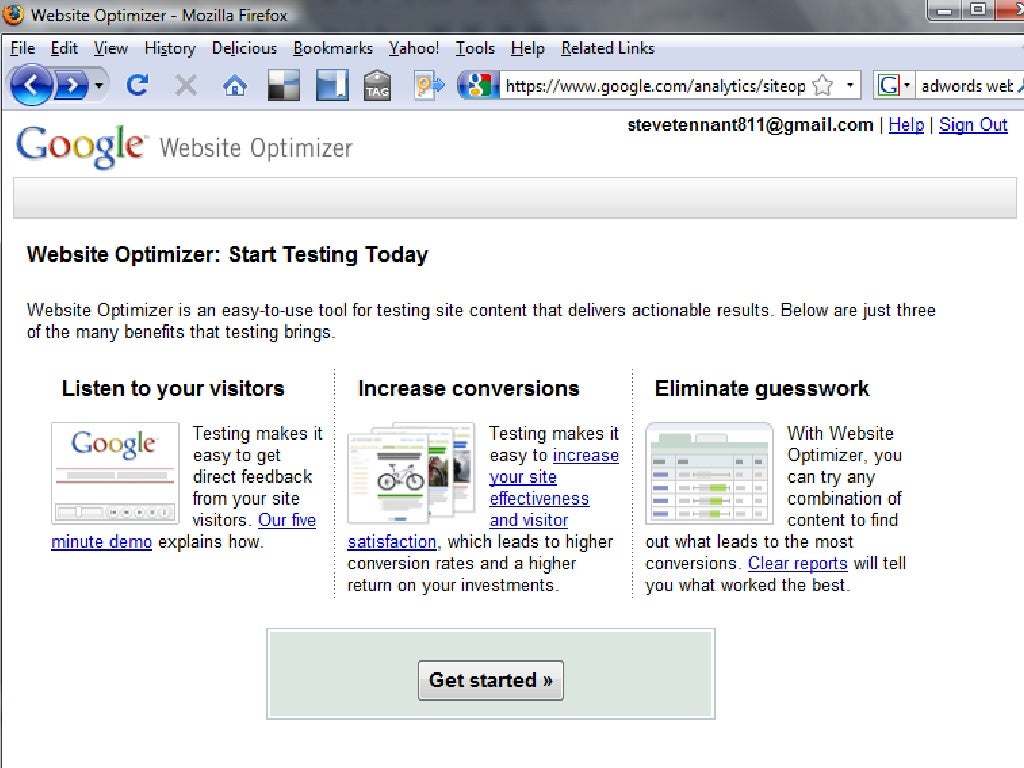Click the Google logo in the page header
Image resolution: width=1024 pixels, height=768 pixels.
[80, 146]
